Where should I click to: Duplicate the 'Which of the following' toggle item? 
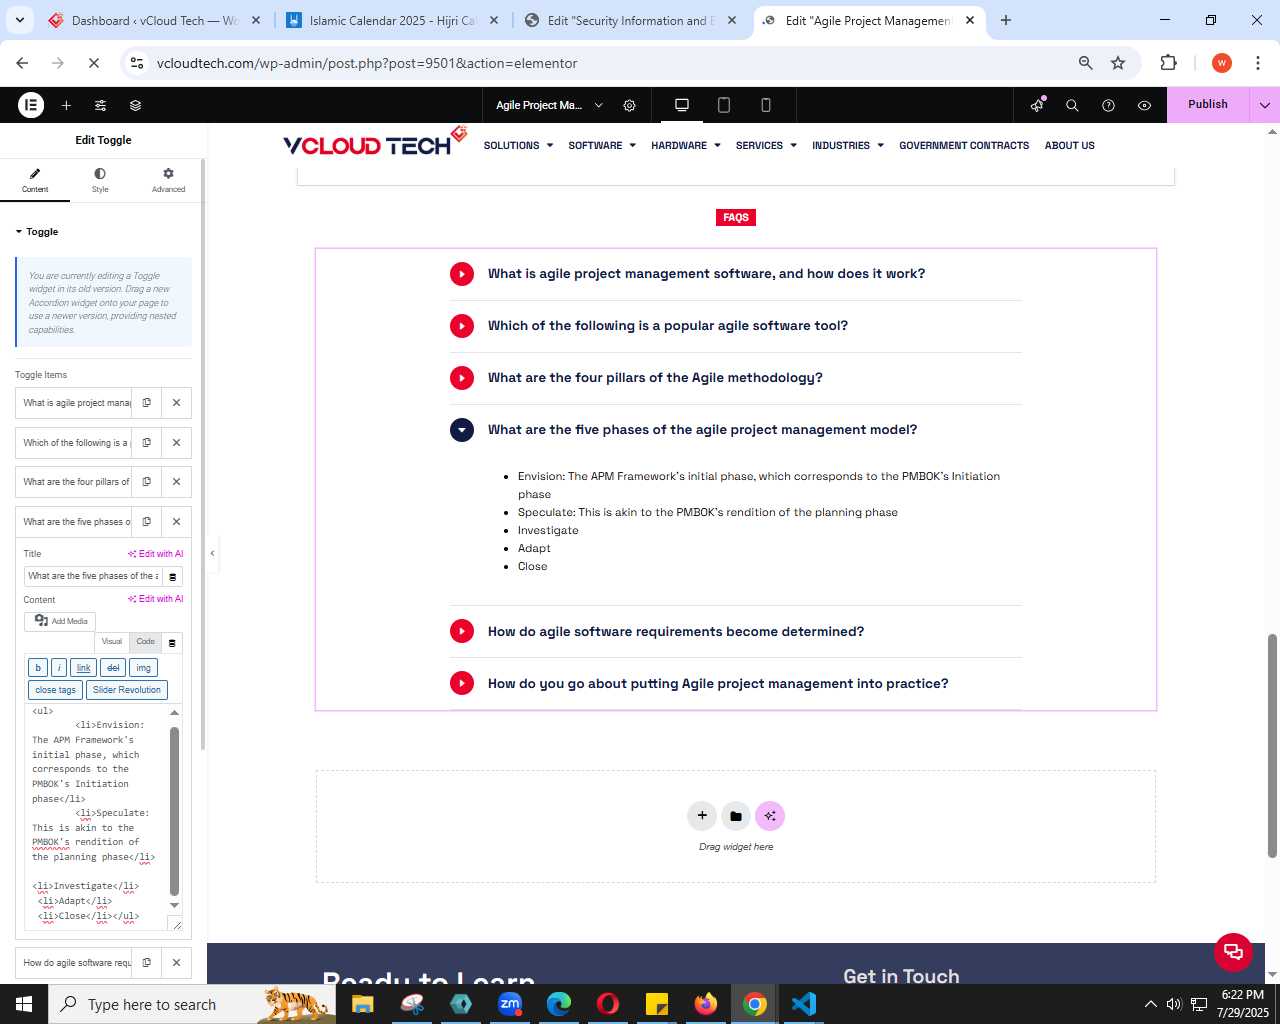tap(147, 442)
